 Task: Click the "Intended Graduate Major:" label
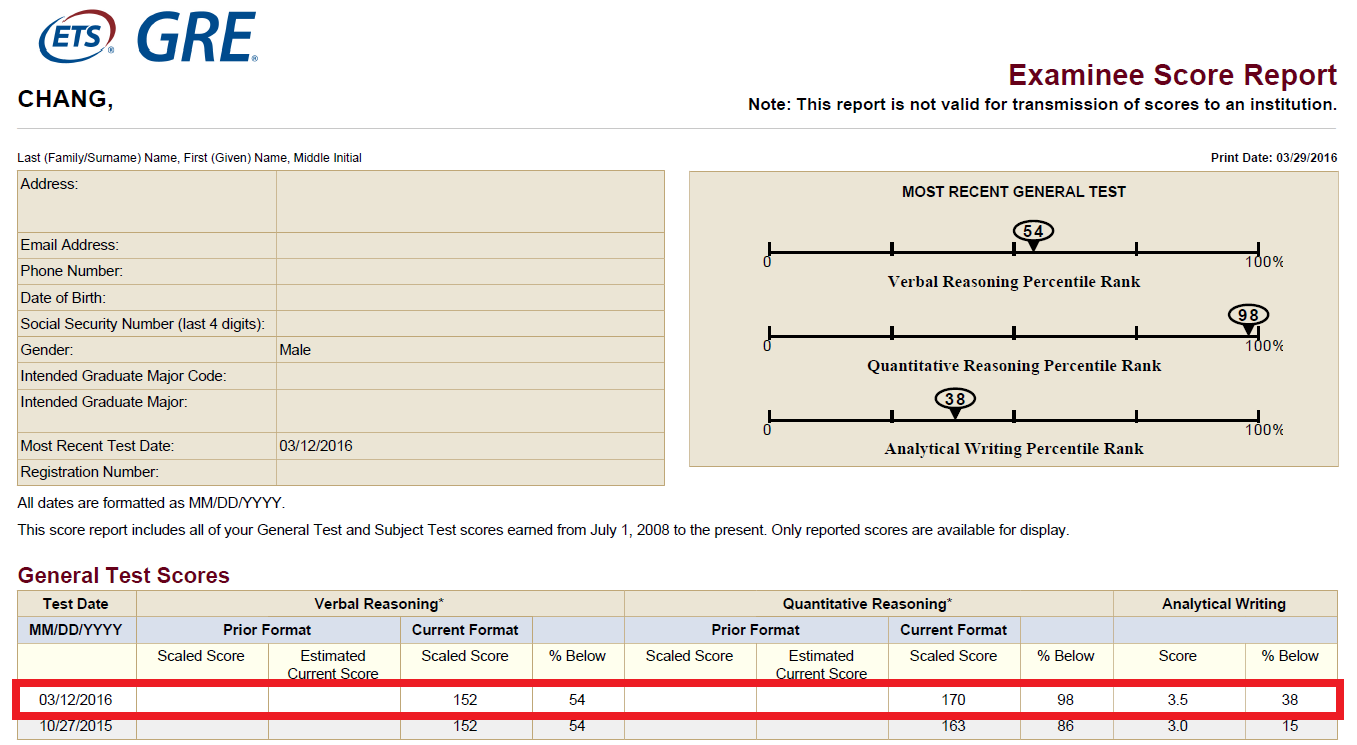click(104, 402)
